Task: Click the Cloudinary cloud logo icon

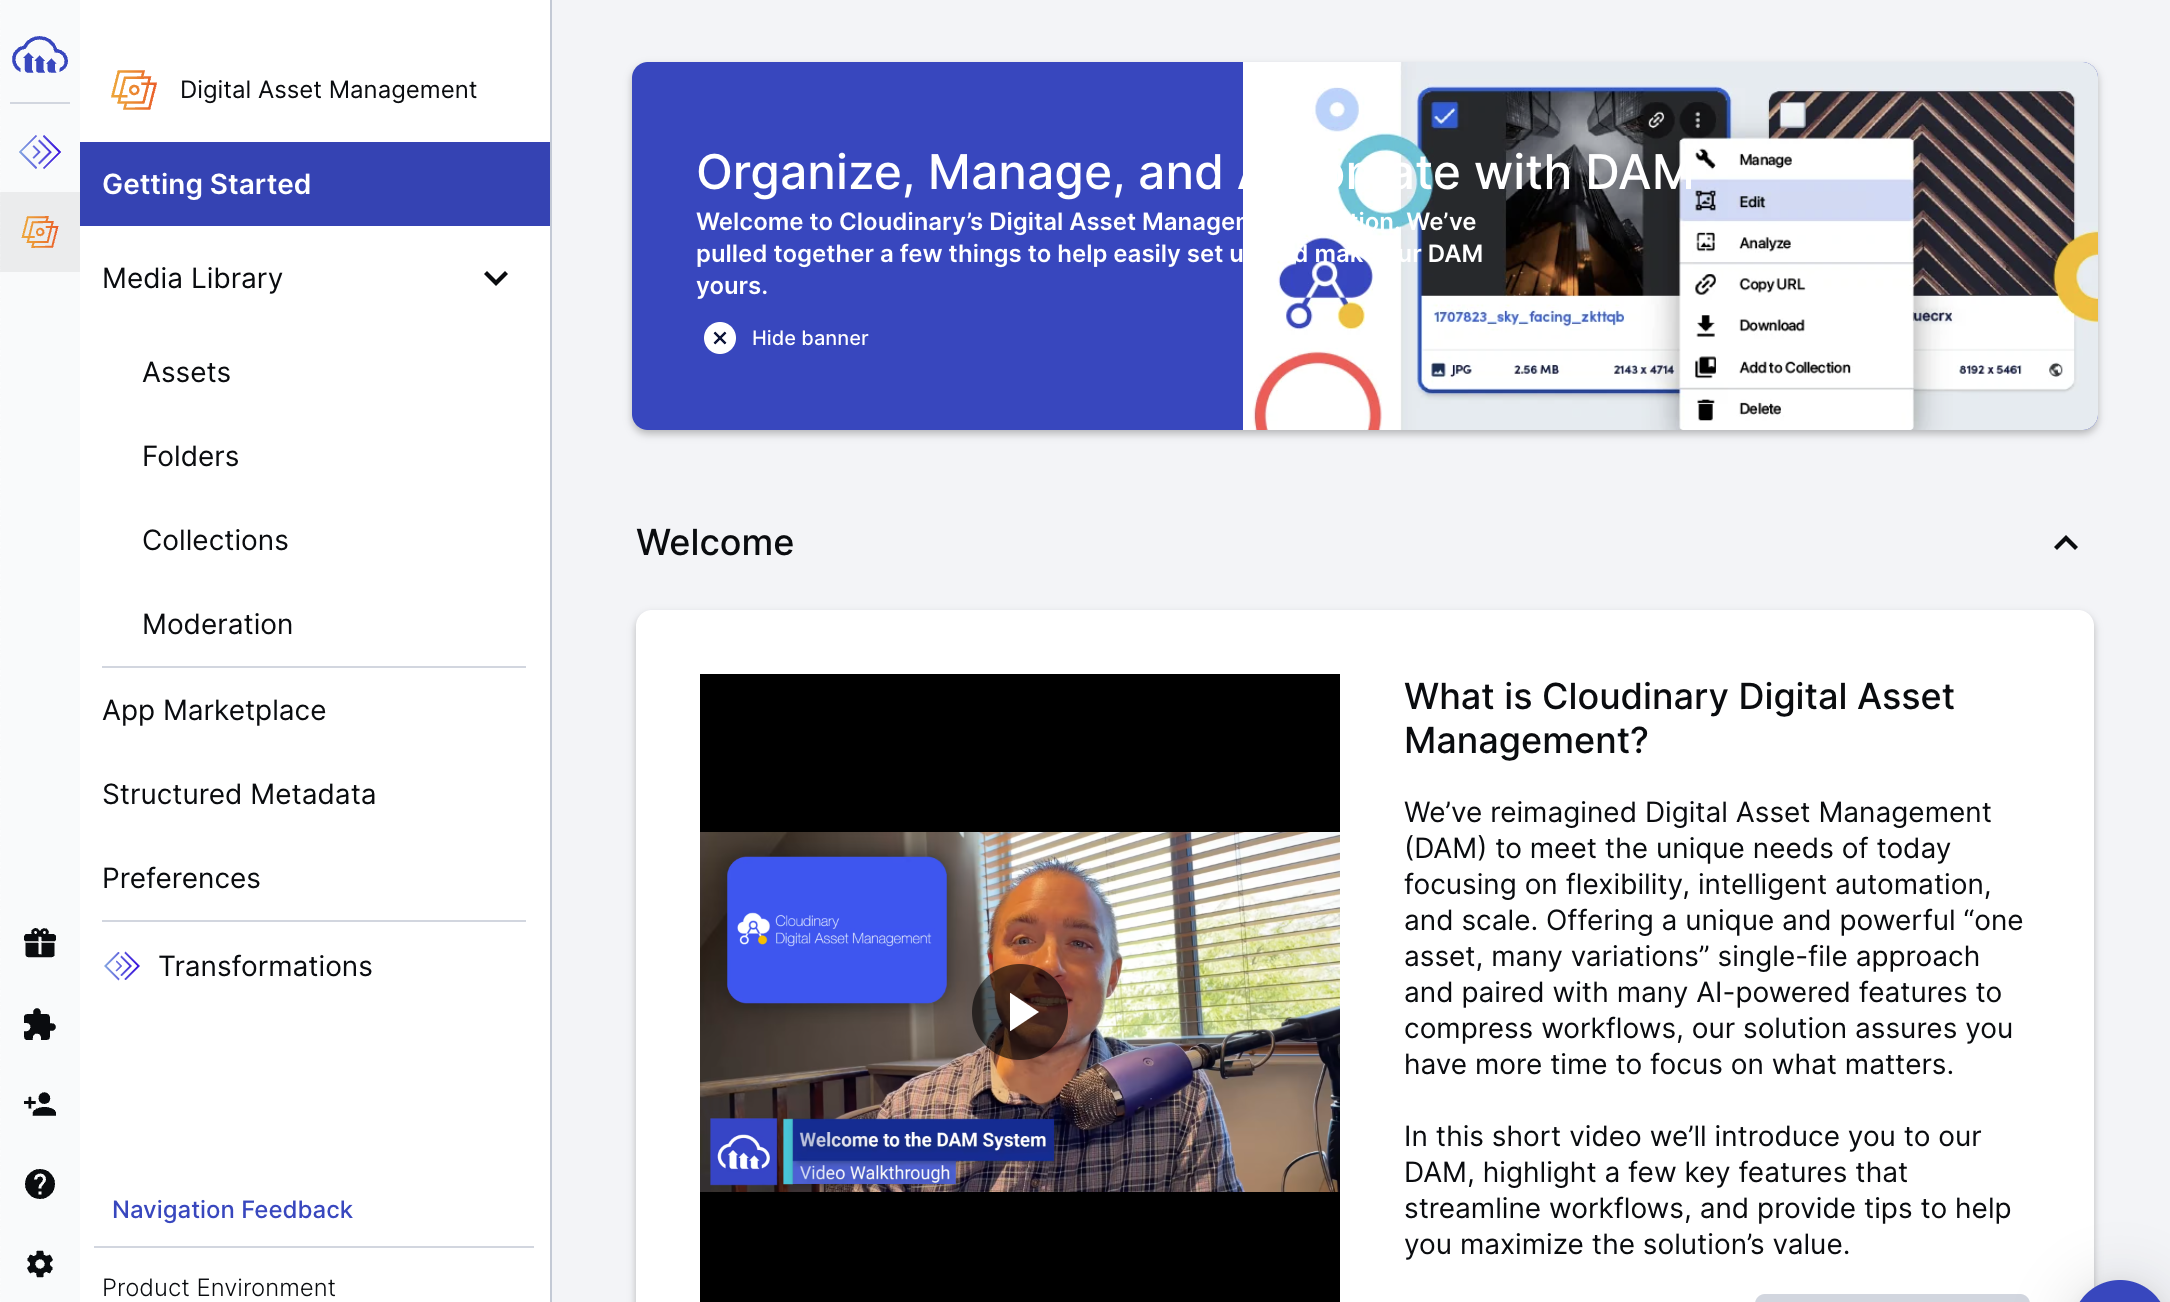Action: point(40,56)
